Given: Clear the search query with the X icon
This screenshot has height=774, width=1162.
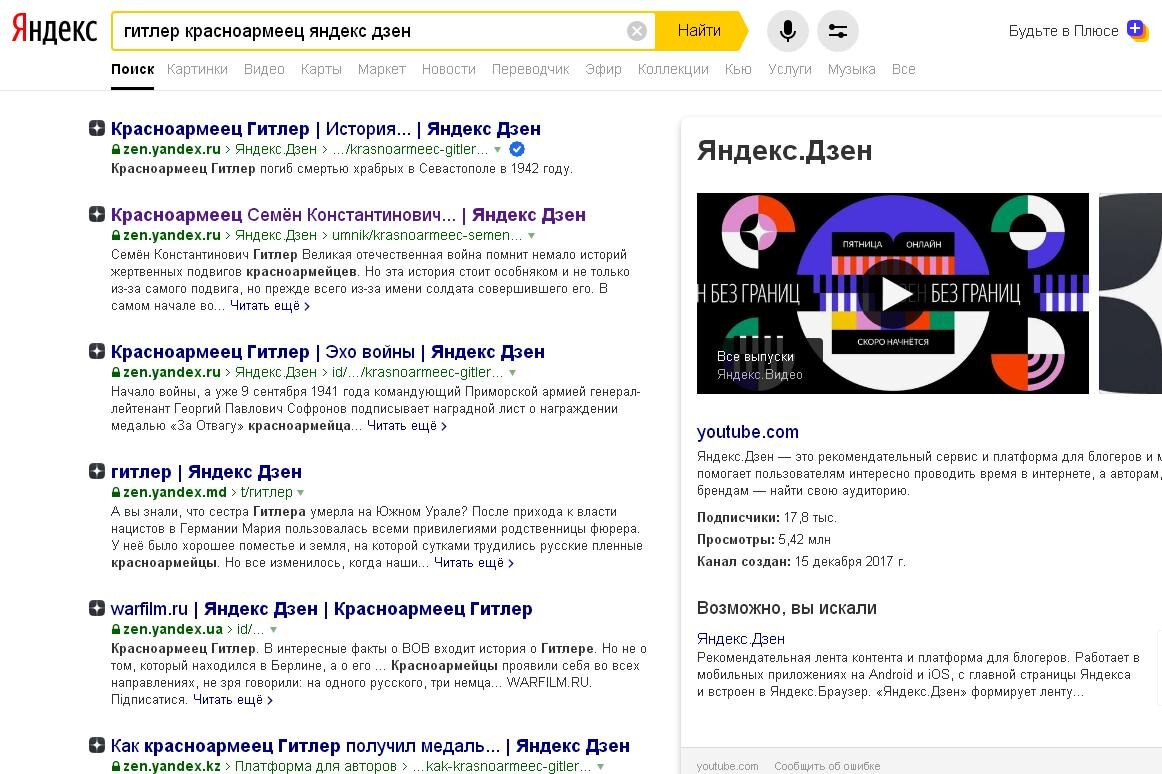Looking at the screenshot, I should (637, 31).
